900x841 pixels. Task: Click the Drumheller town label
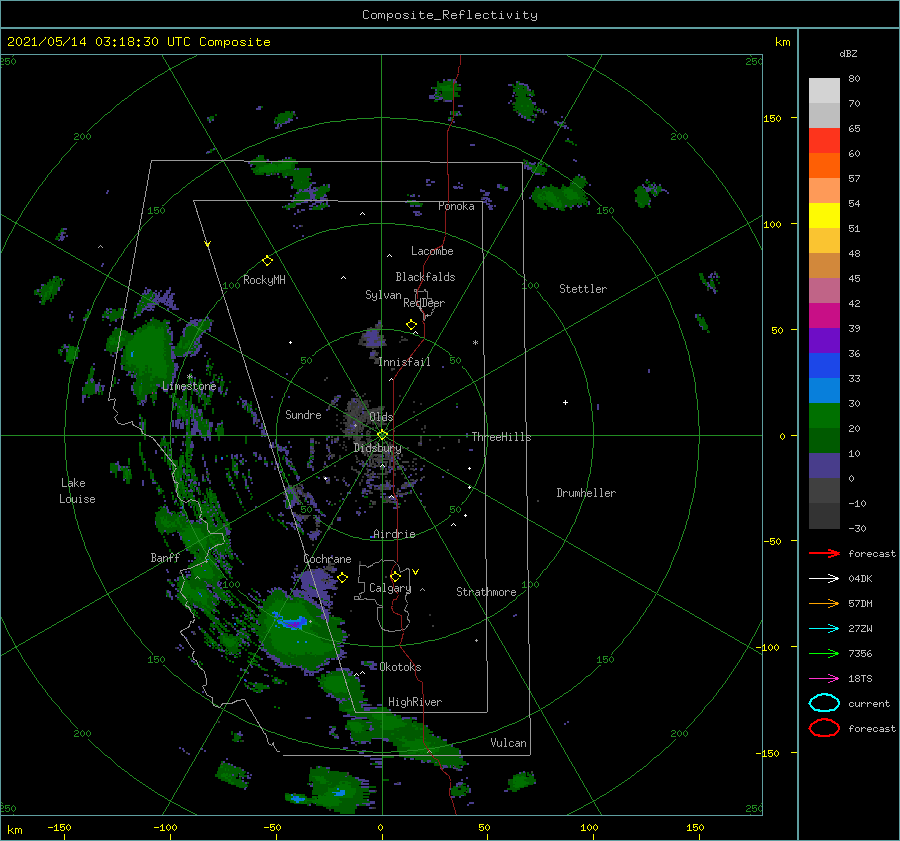tap(586, 493)
